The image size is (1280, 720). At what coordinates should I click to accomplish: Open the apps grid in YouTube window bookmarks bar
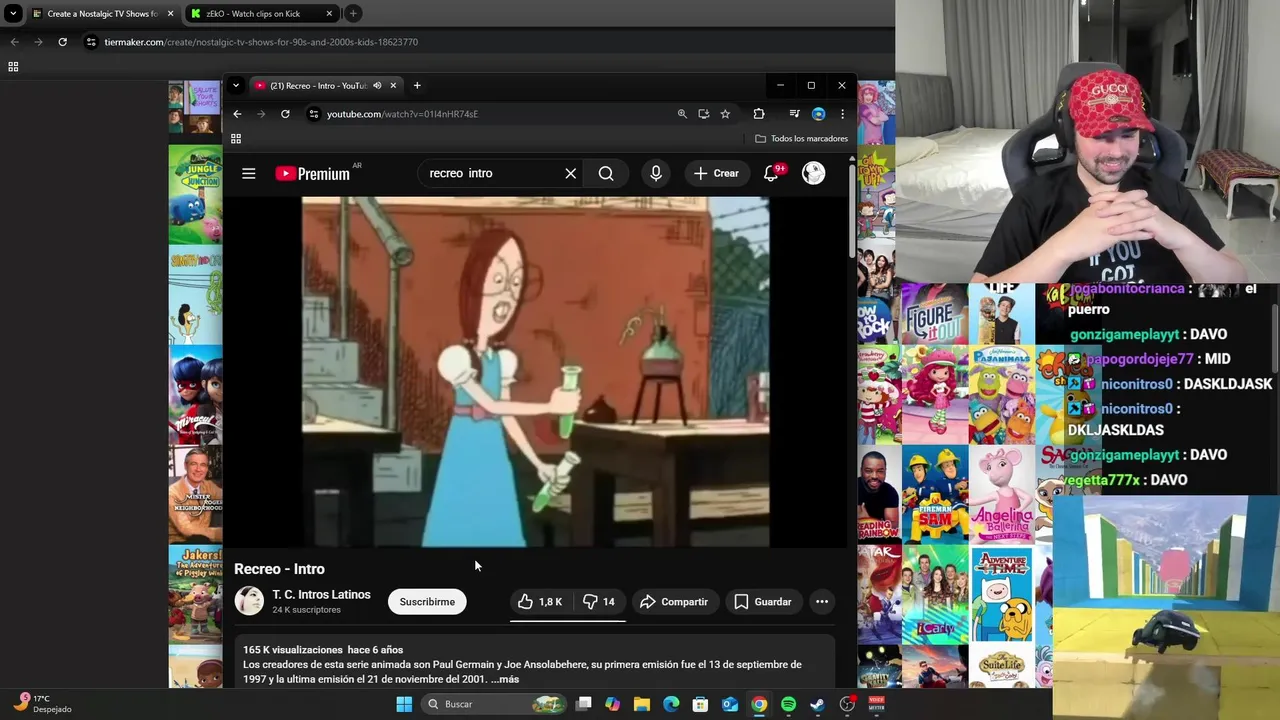pos(236,139)
